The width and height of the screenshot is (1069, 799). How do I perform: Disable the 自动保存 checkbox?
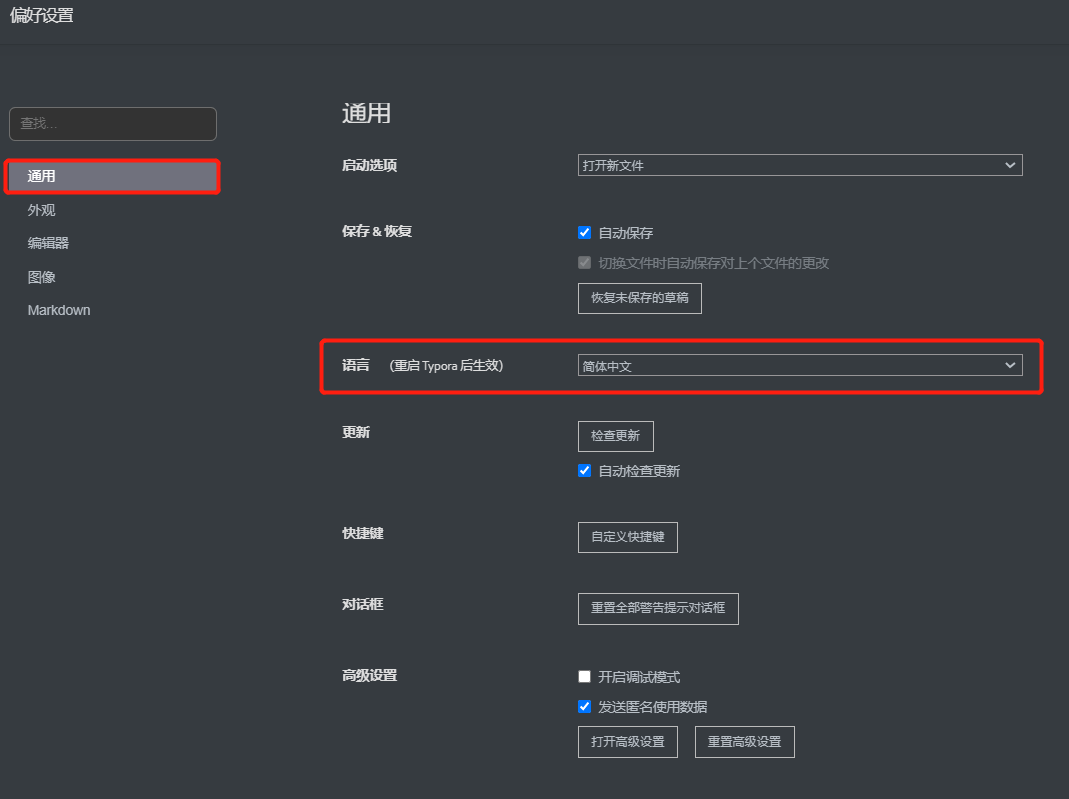point(584,232)
